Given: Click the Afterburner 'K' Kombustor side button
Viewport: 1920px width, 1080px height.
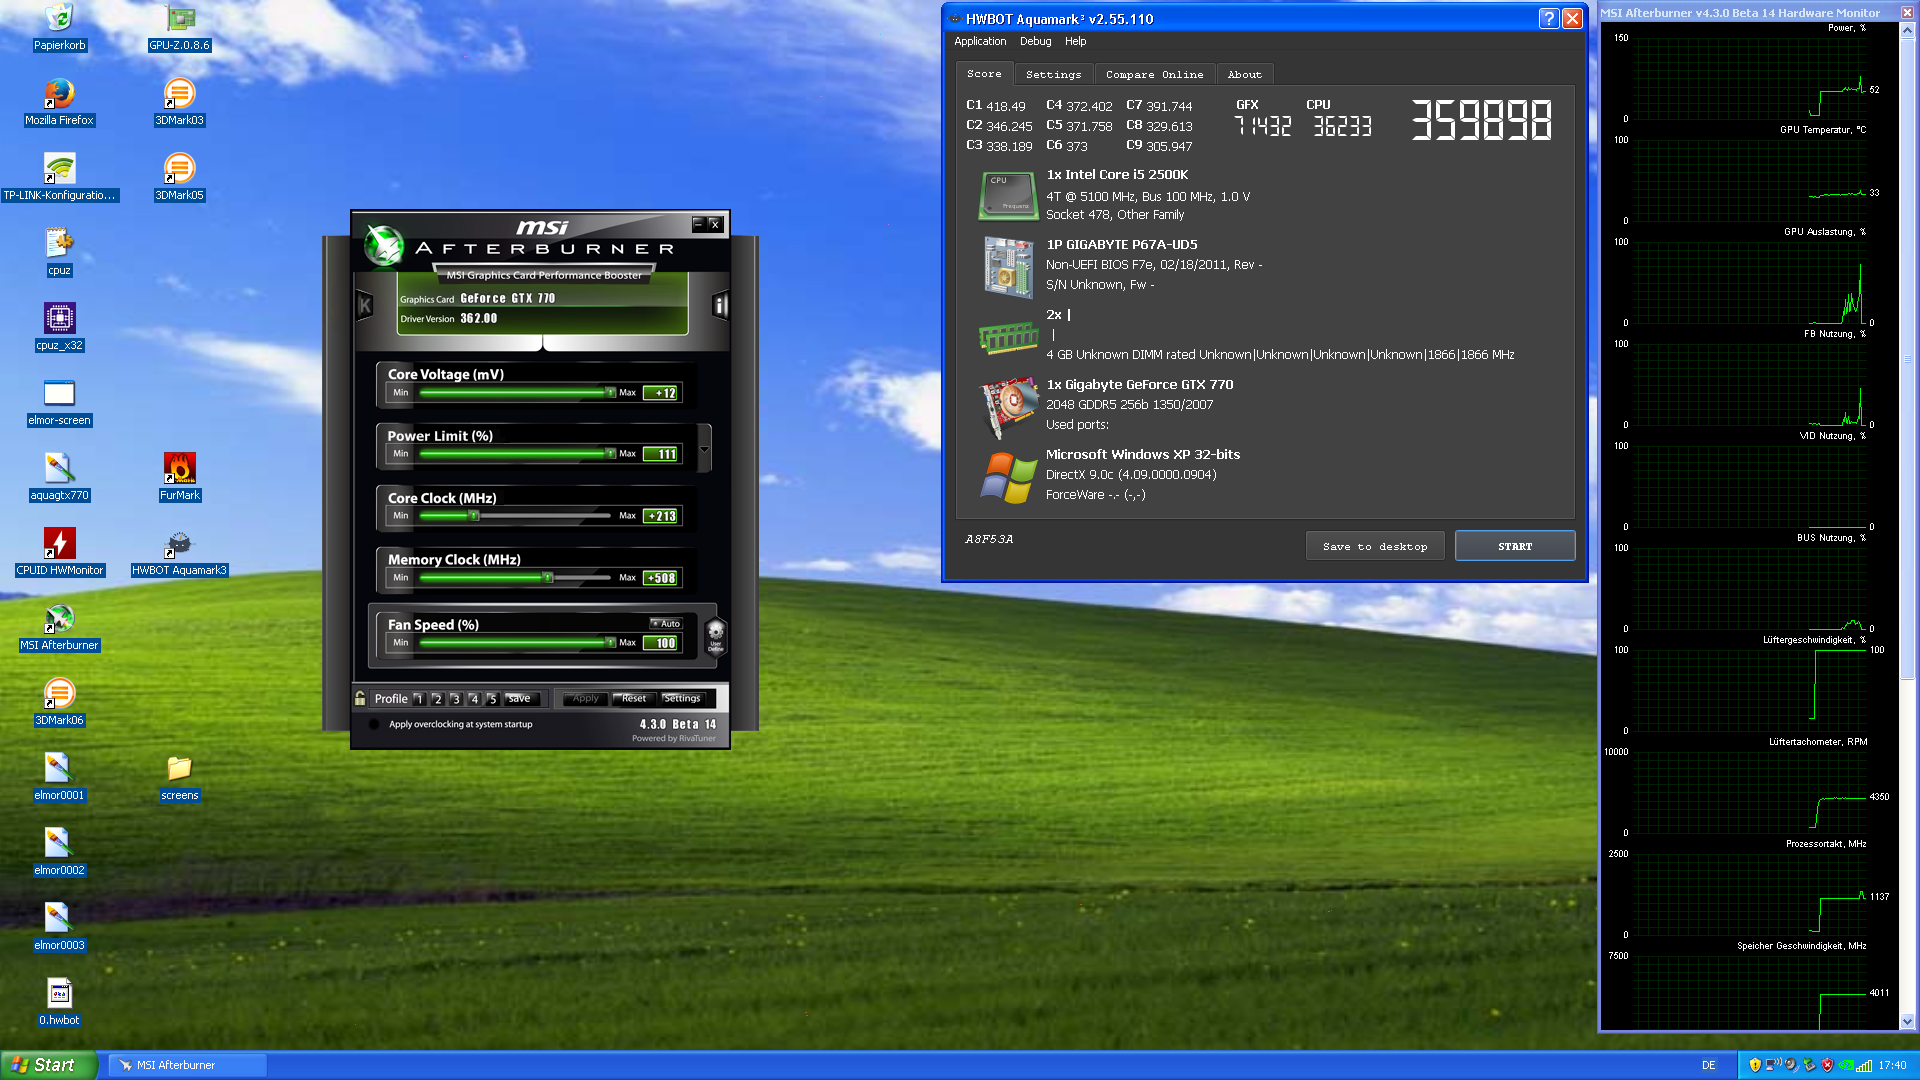Looking at the screenshot, I should click(x=365, y=305).
